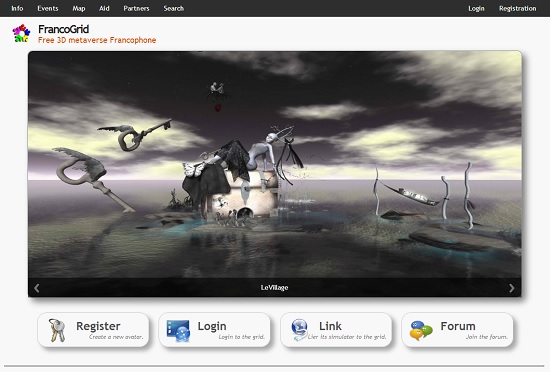Click the LeVillage slideshow caption
Image resolution: width=550 pixels, height=372 pixels.
[274, 288]
